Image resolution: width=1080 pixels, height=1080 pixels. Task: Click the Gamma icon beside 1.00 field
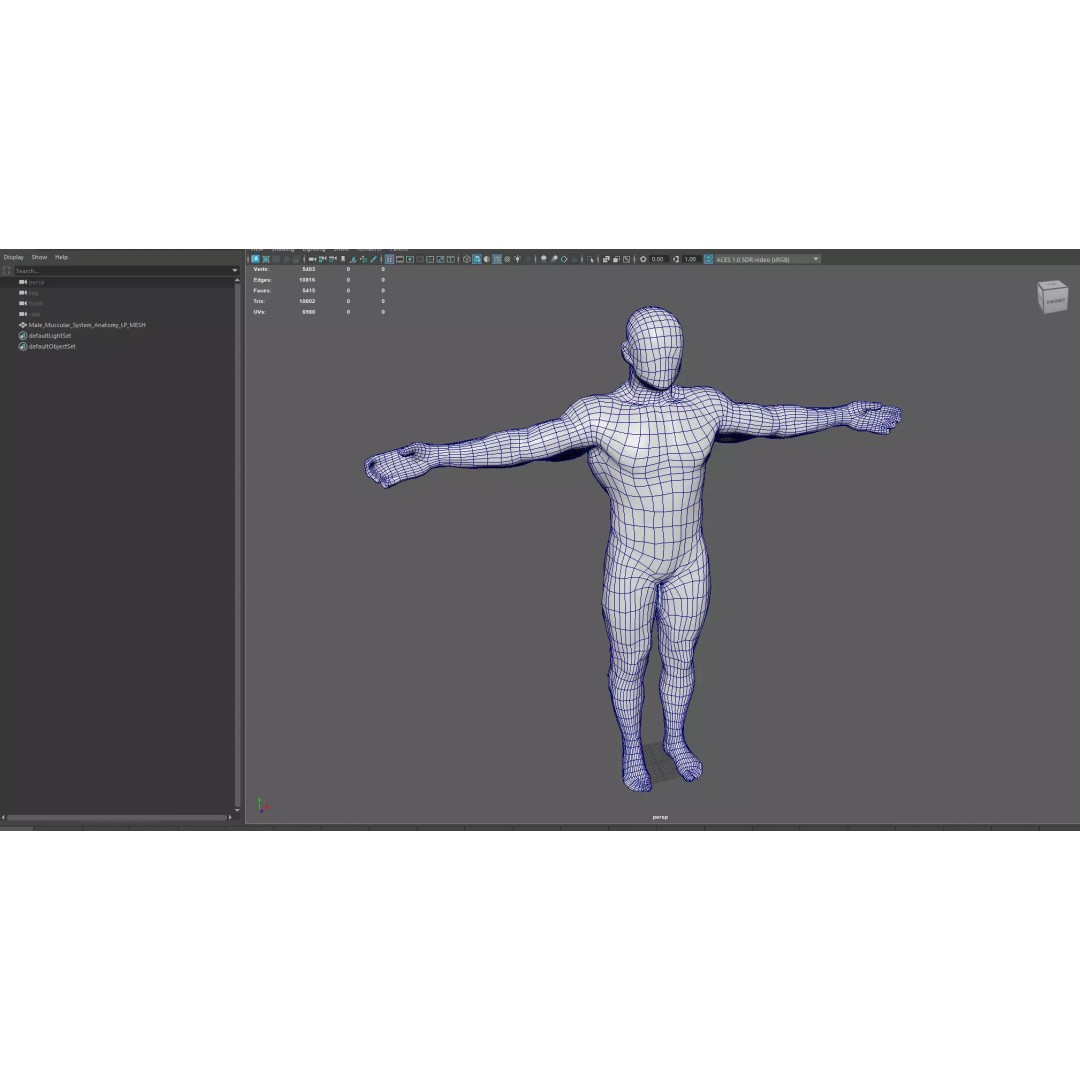[x=676, y=259]
